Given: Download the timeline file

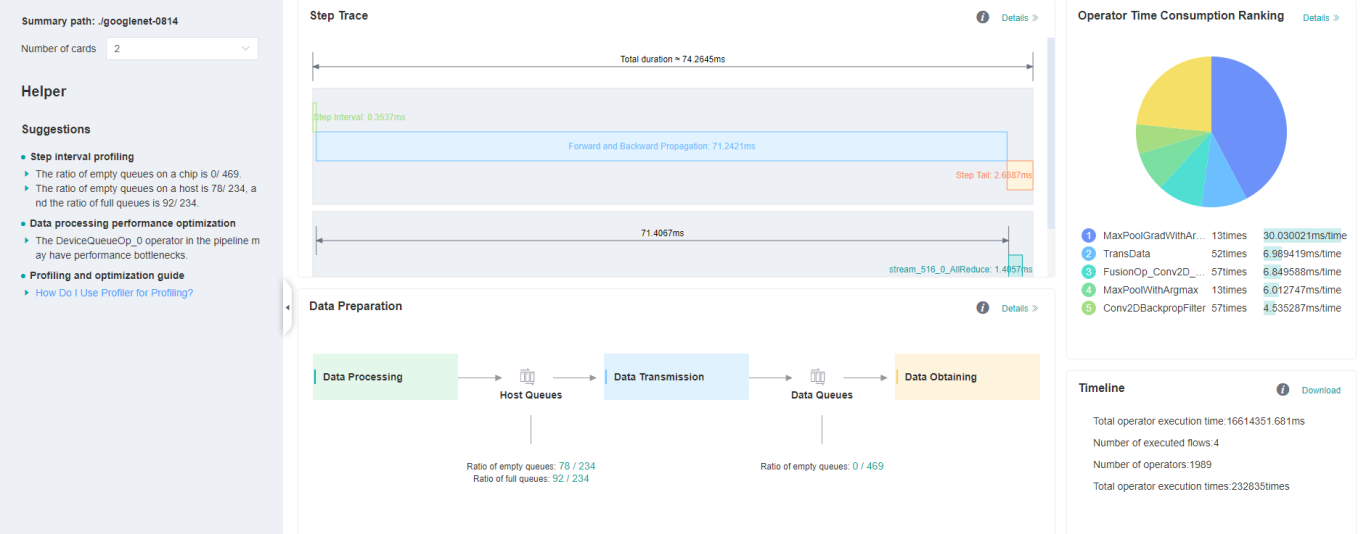Looking at the screenshot, I should click(x=1320, y=390).
